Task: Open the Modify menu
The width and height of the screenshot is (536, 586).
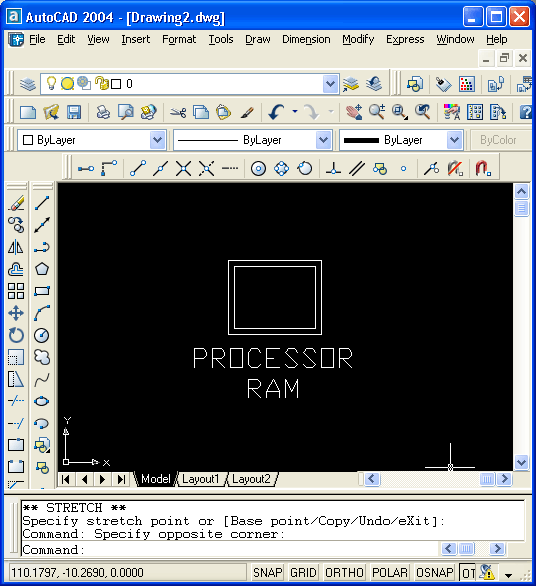Action: pyautogui.click(x=358, y=39)
